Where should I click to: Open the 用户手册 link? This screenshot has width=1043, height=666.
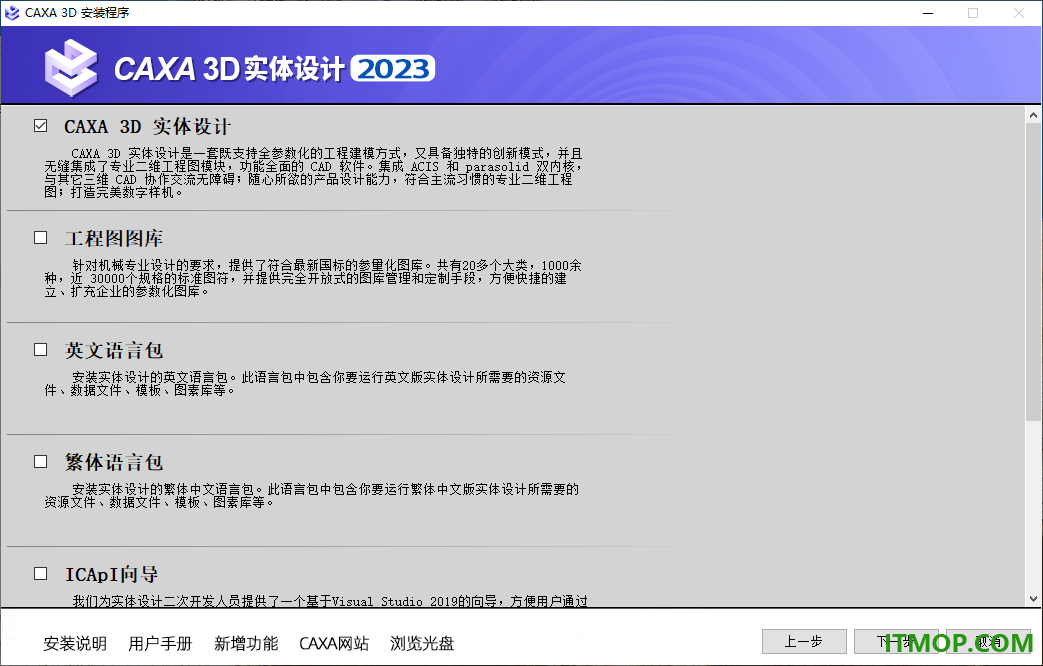(160, 643)
